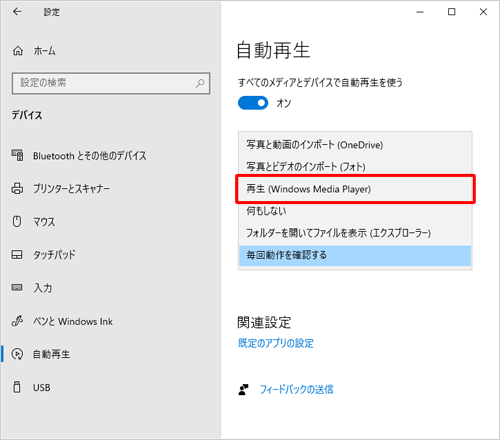Screen dimensions: 500x440
Task: Click the Home (ホーム) house icon
Action: click(x=18, y=51)
